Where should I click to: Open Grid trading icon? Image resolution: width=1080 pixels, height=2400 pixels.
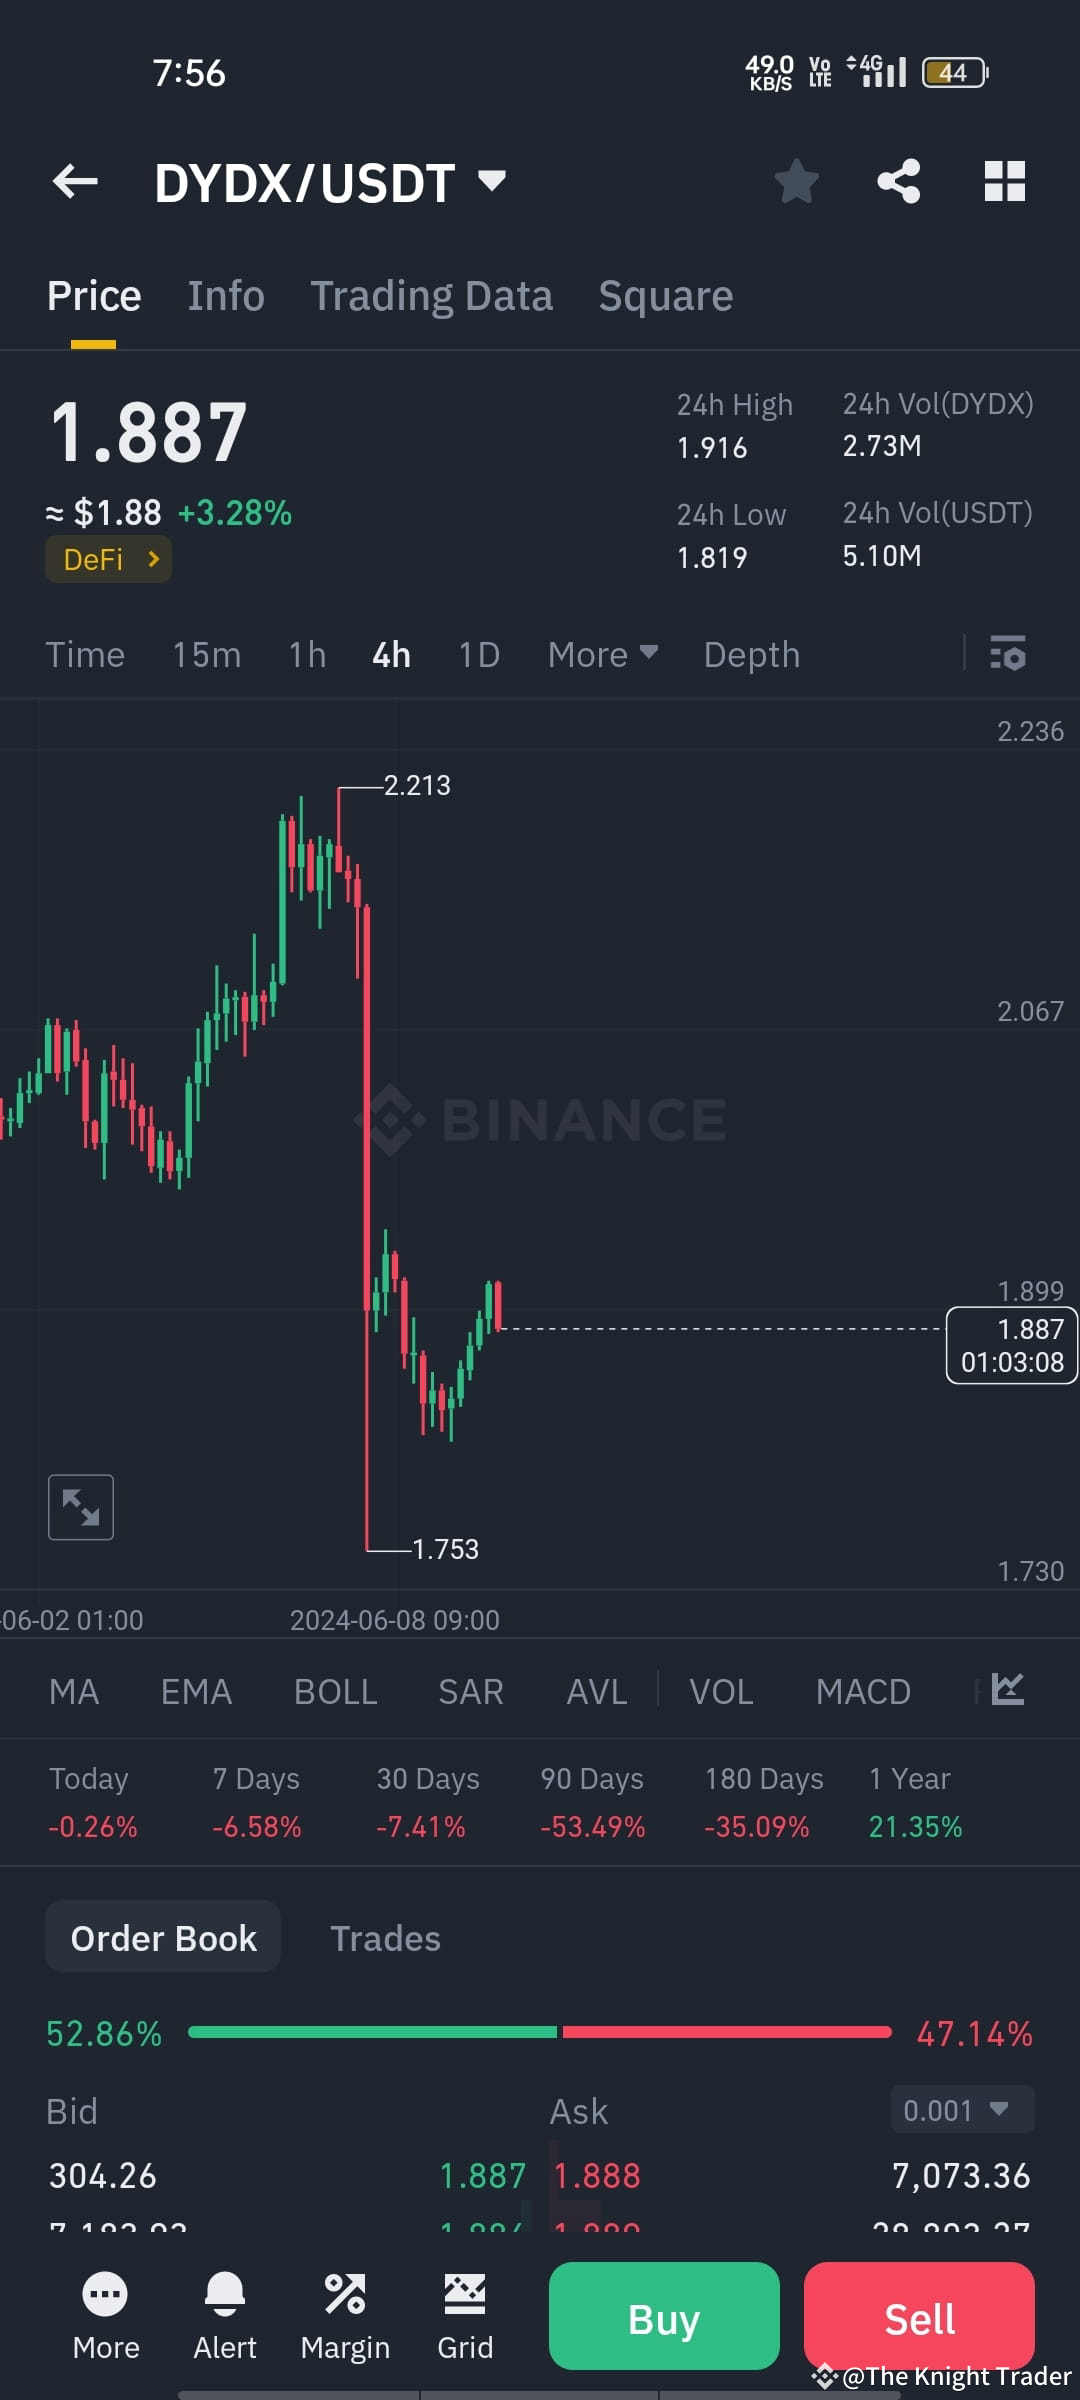(x=465, y=2294)
